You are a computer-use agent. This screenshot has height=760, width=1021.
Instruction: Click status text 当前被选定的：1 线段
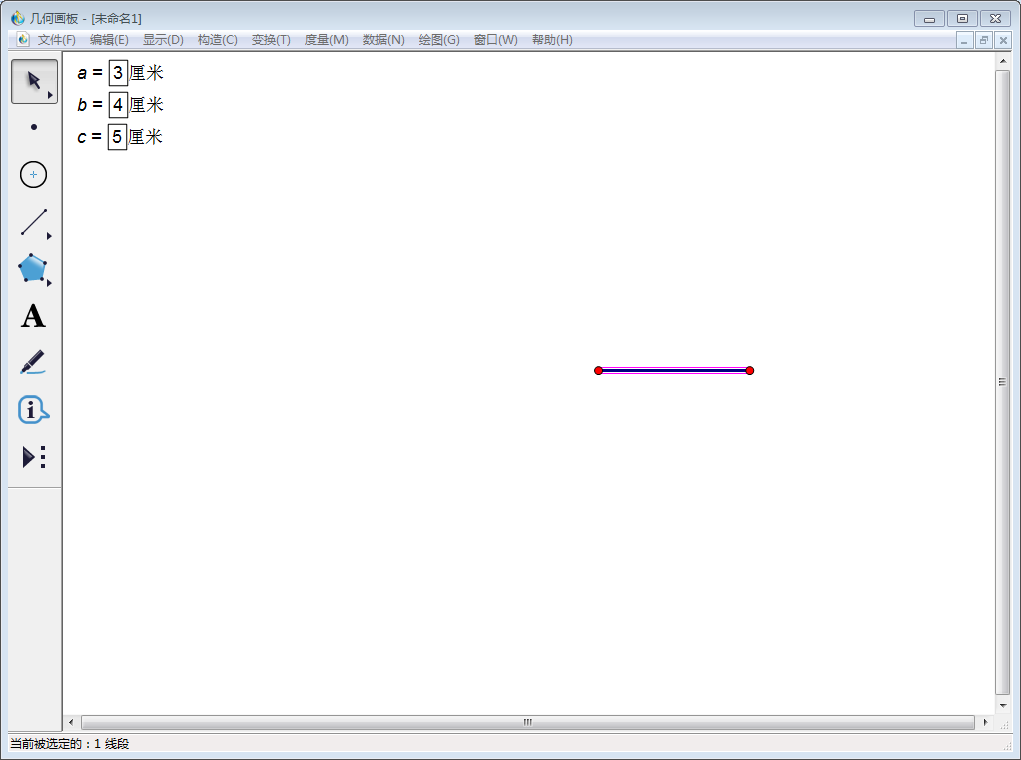70,744
